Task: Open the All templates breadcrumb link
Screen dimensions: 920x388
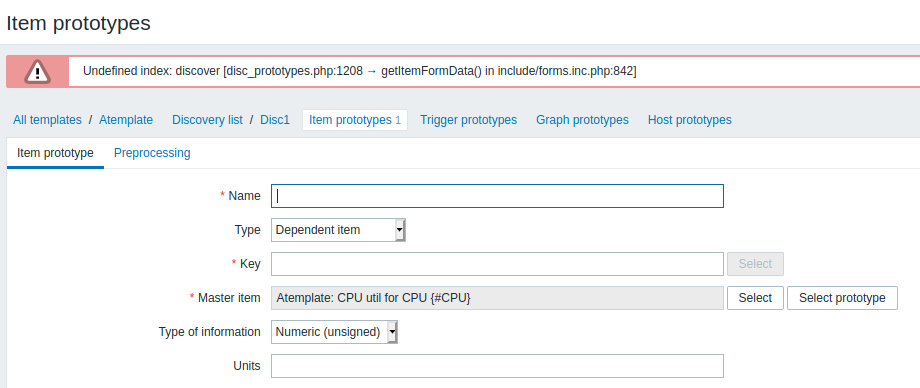Action: click(48, 120)
